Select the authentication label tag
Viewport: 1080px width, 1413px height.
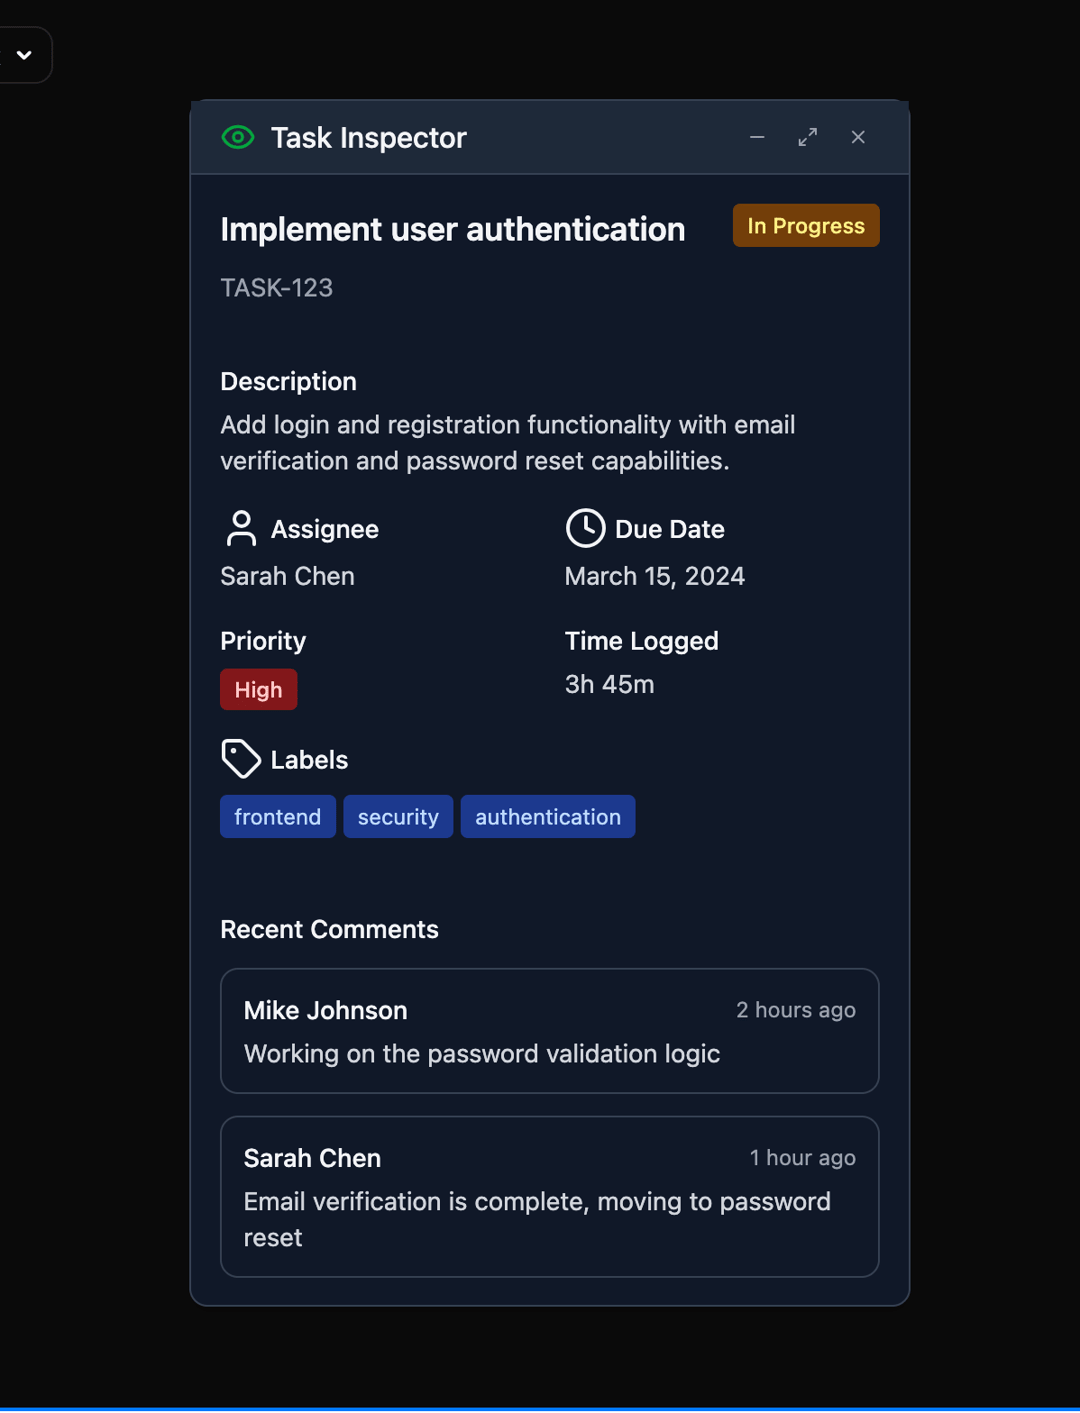548,816
